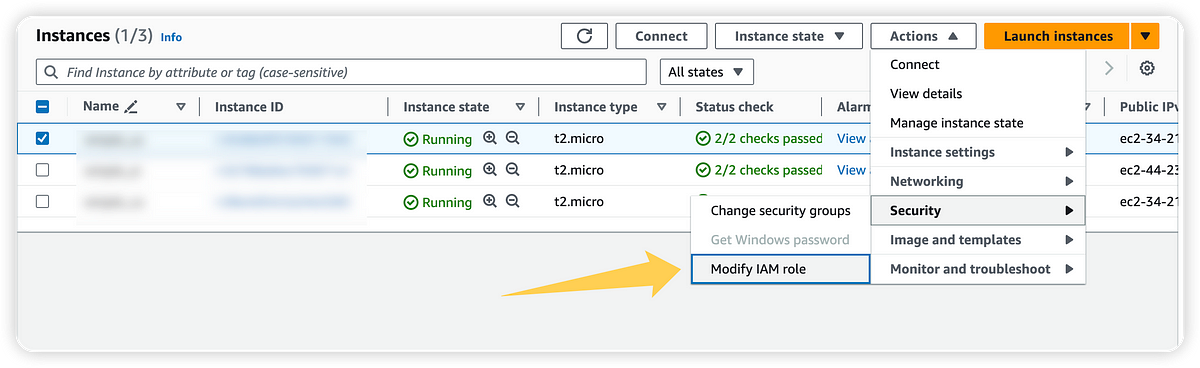Click the Connect button in toolbar
Screen dimensions: 1200x368
(661, 36)
